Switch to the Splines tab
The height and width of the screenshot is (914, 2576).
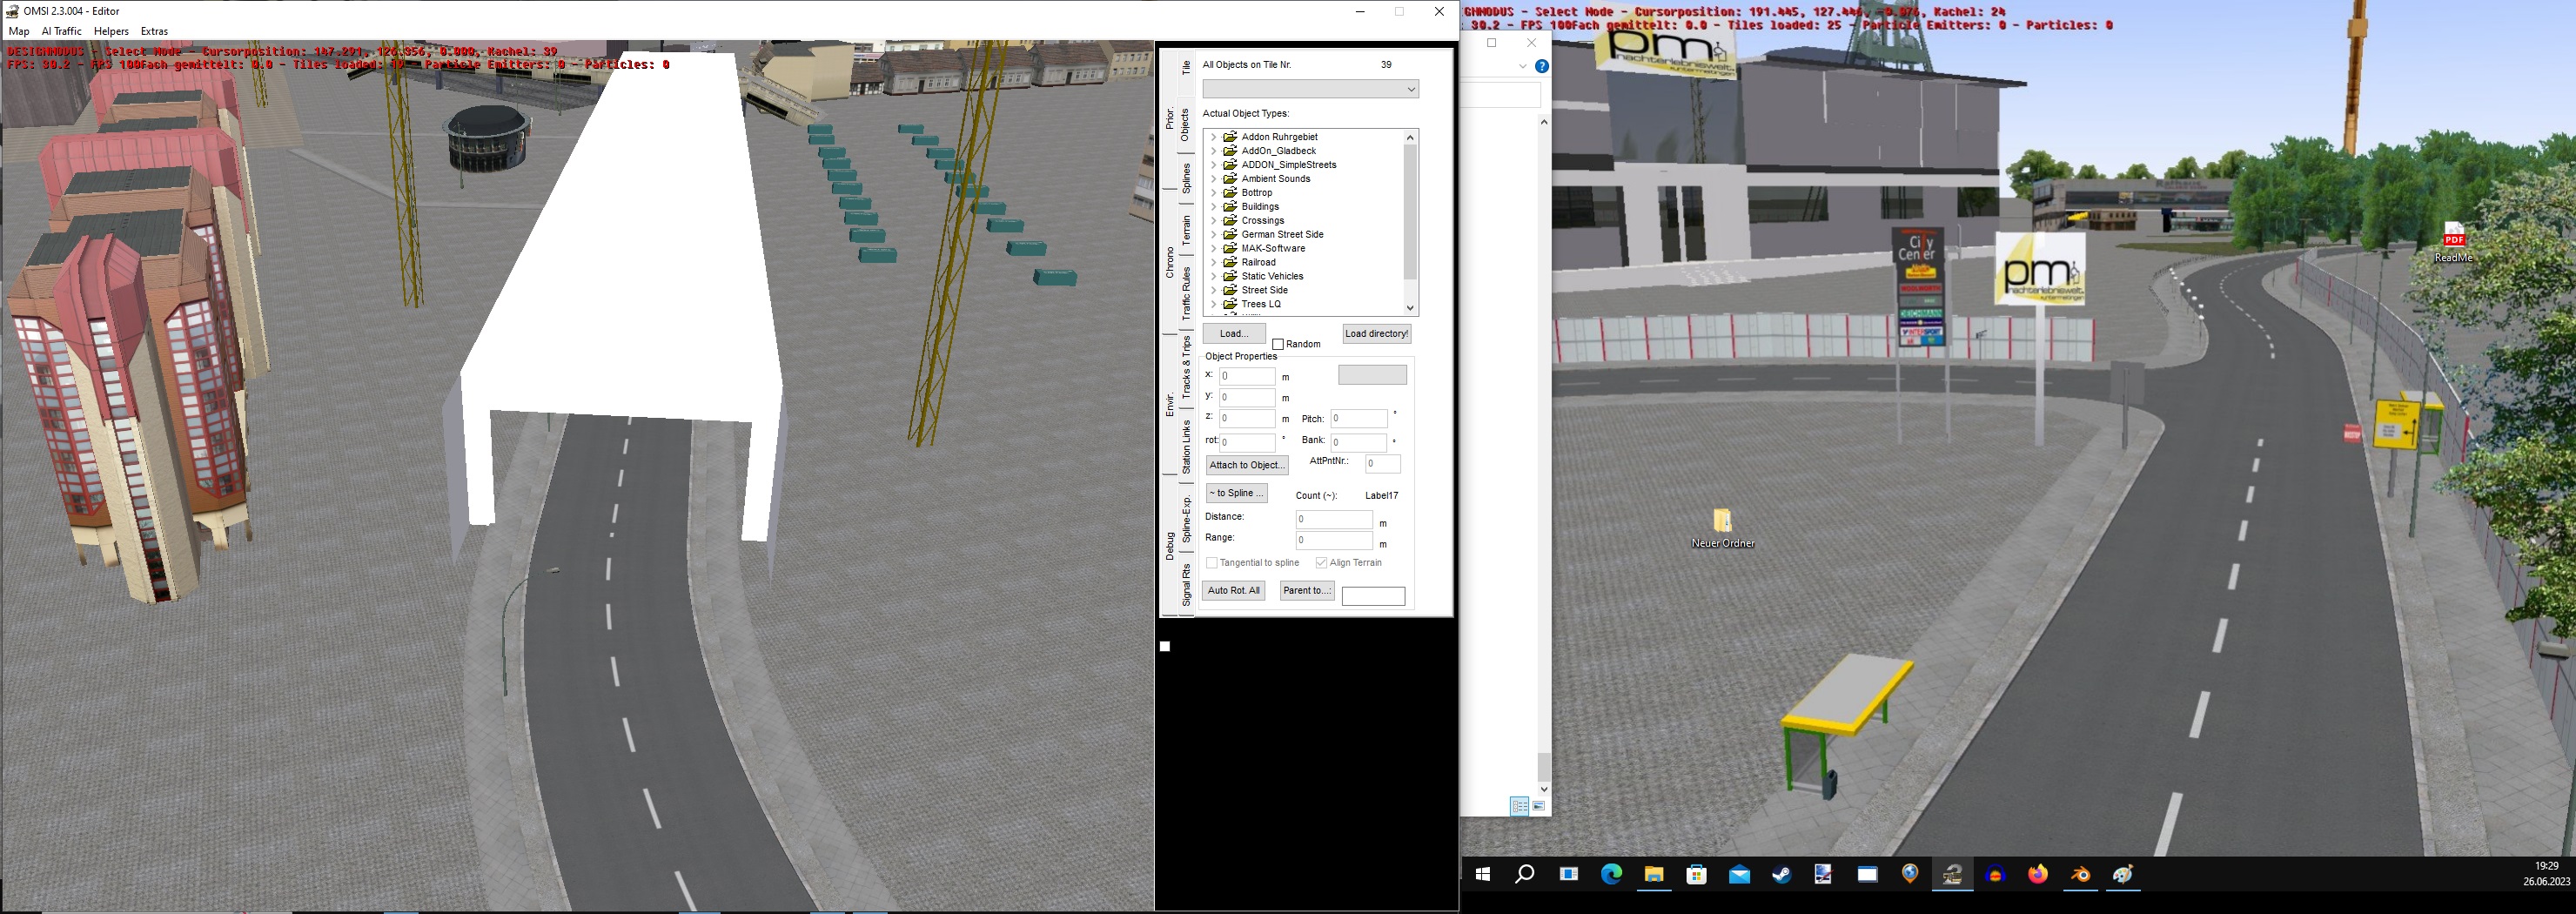point(1186,178)
